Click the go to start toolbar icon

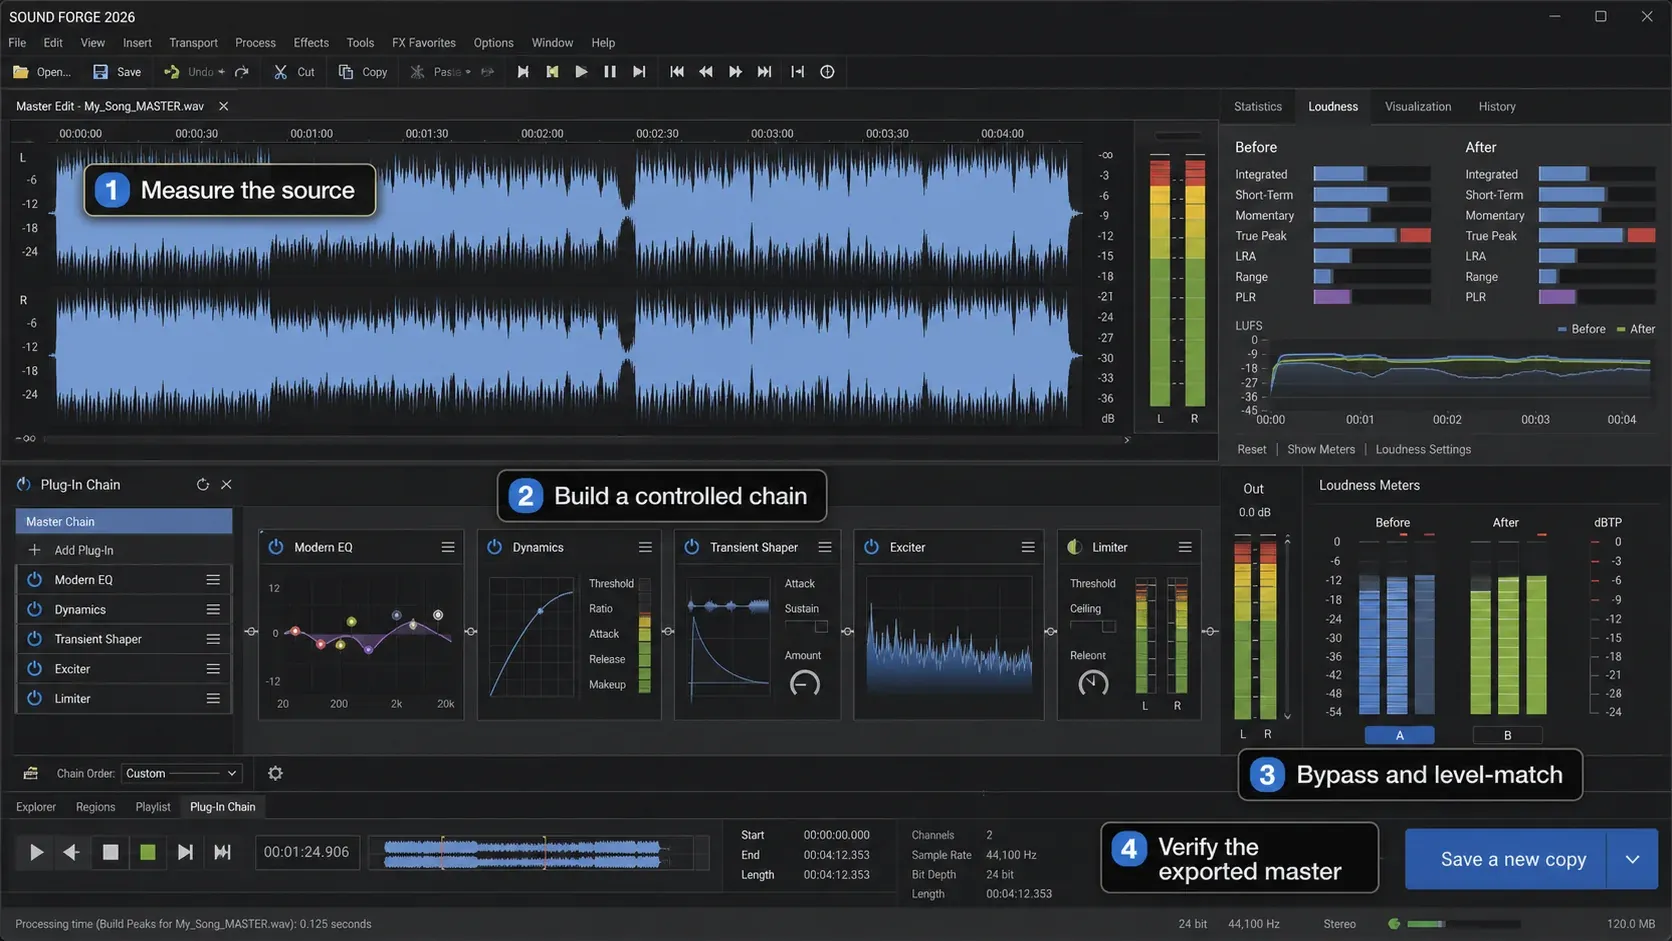(677, 72)
